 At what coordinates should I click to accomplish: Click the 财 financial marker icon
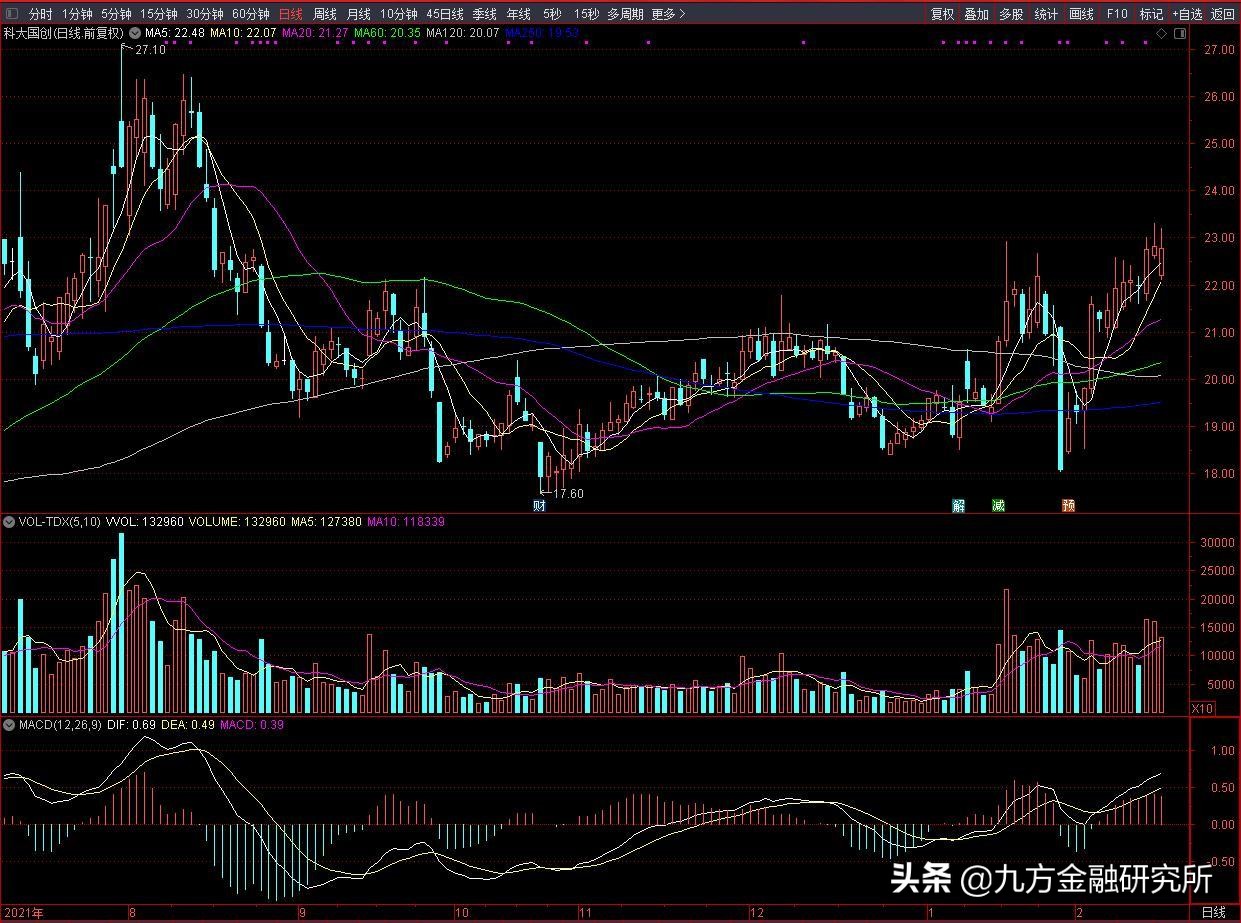540,506
